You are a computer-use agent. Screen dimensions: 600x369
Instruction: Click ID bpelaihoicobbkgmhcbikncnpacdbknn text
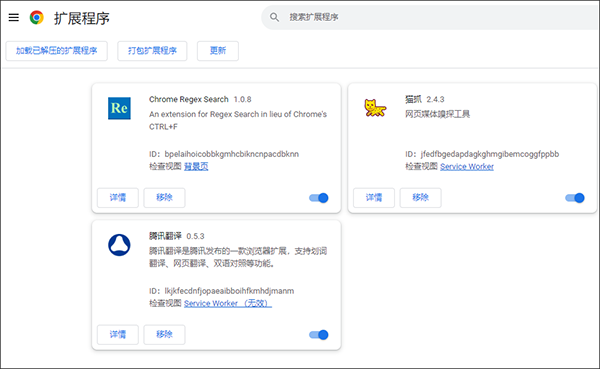(224, 154)
